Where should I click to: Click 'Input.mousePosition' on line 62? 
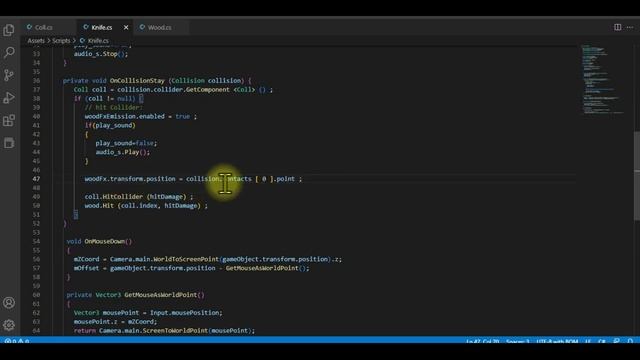pyautogui.click(x=185, y=313)
